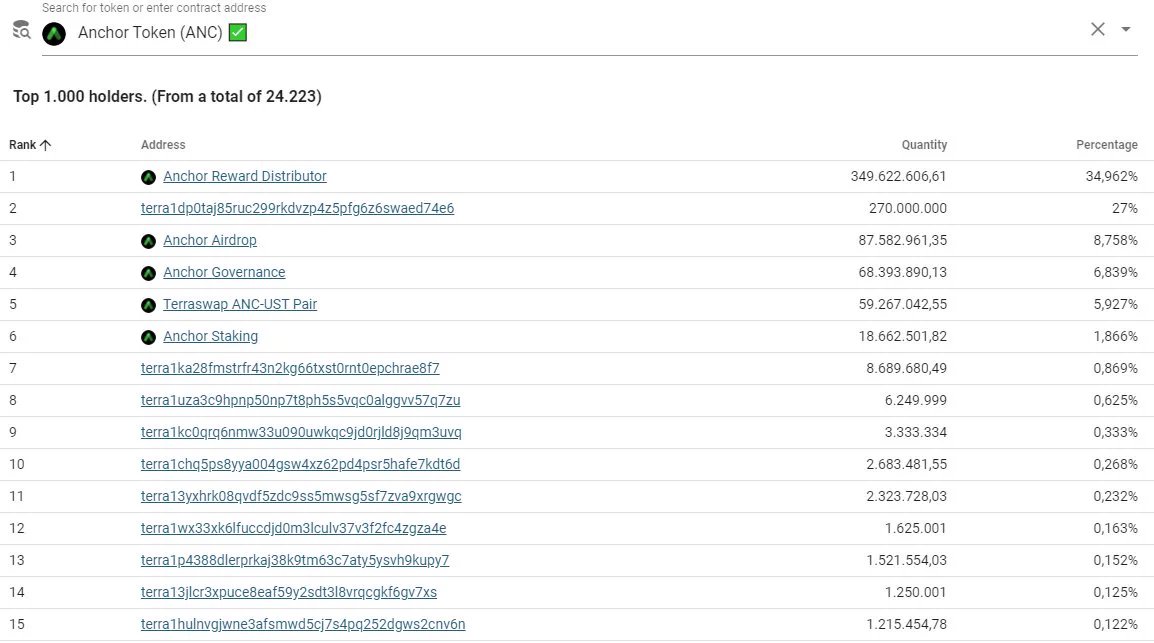The height and width of the screenshot is (643, 1154).
Task: Open address terra1chq5ps8yya004gsw4xz62pd4psr5hafe7kdt6d
Action: coord(300,464)
